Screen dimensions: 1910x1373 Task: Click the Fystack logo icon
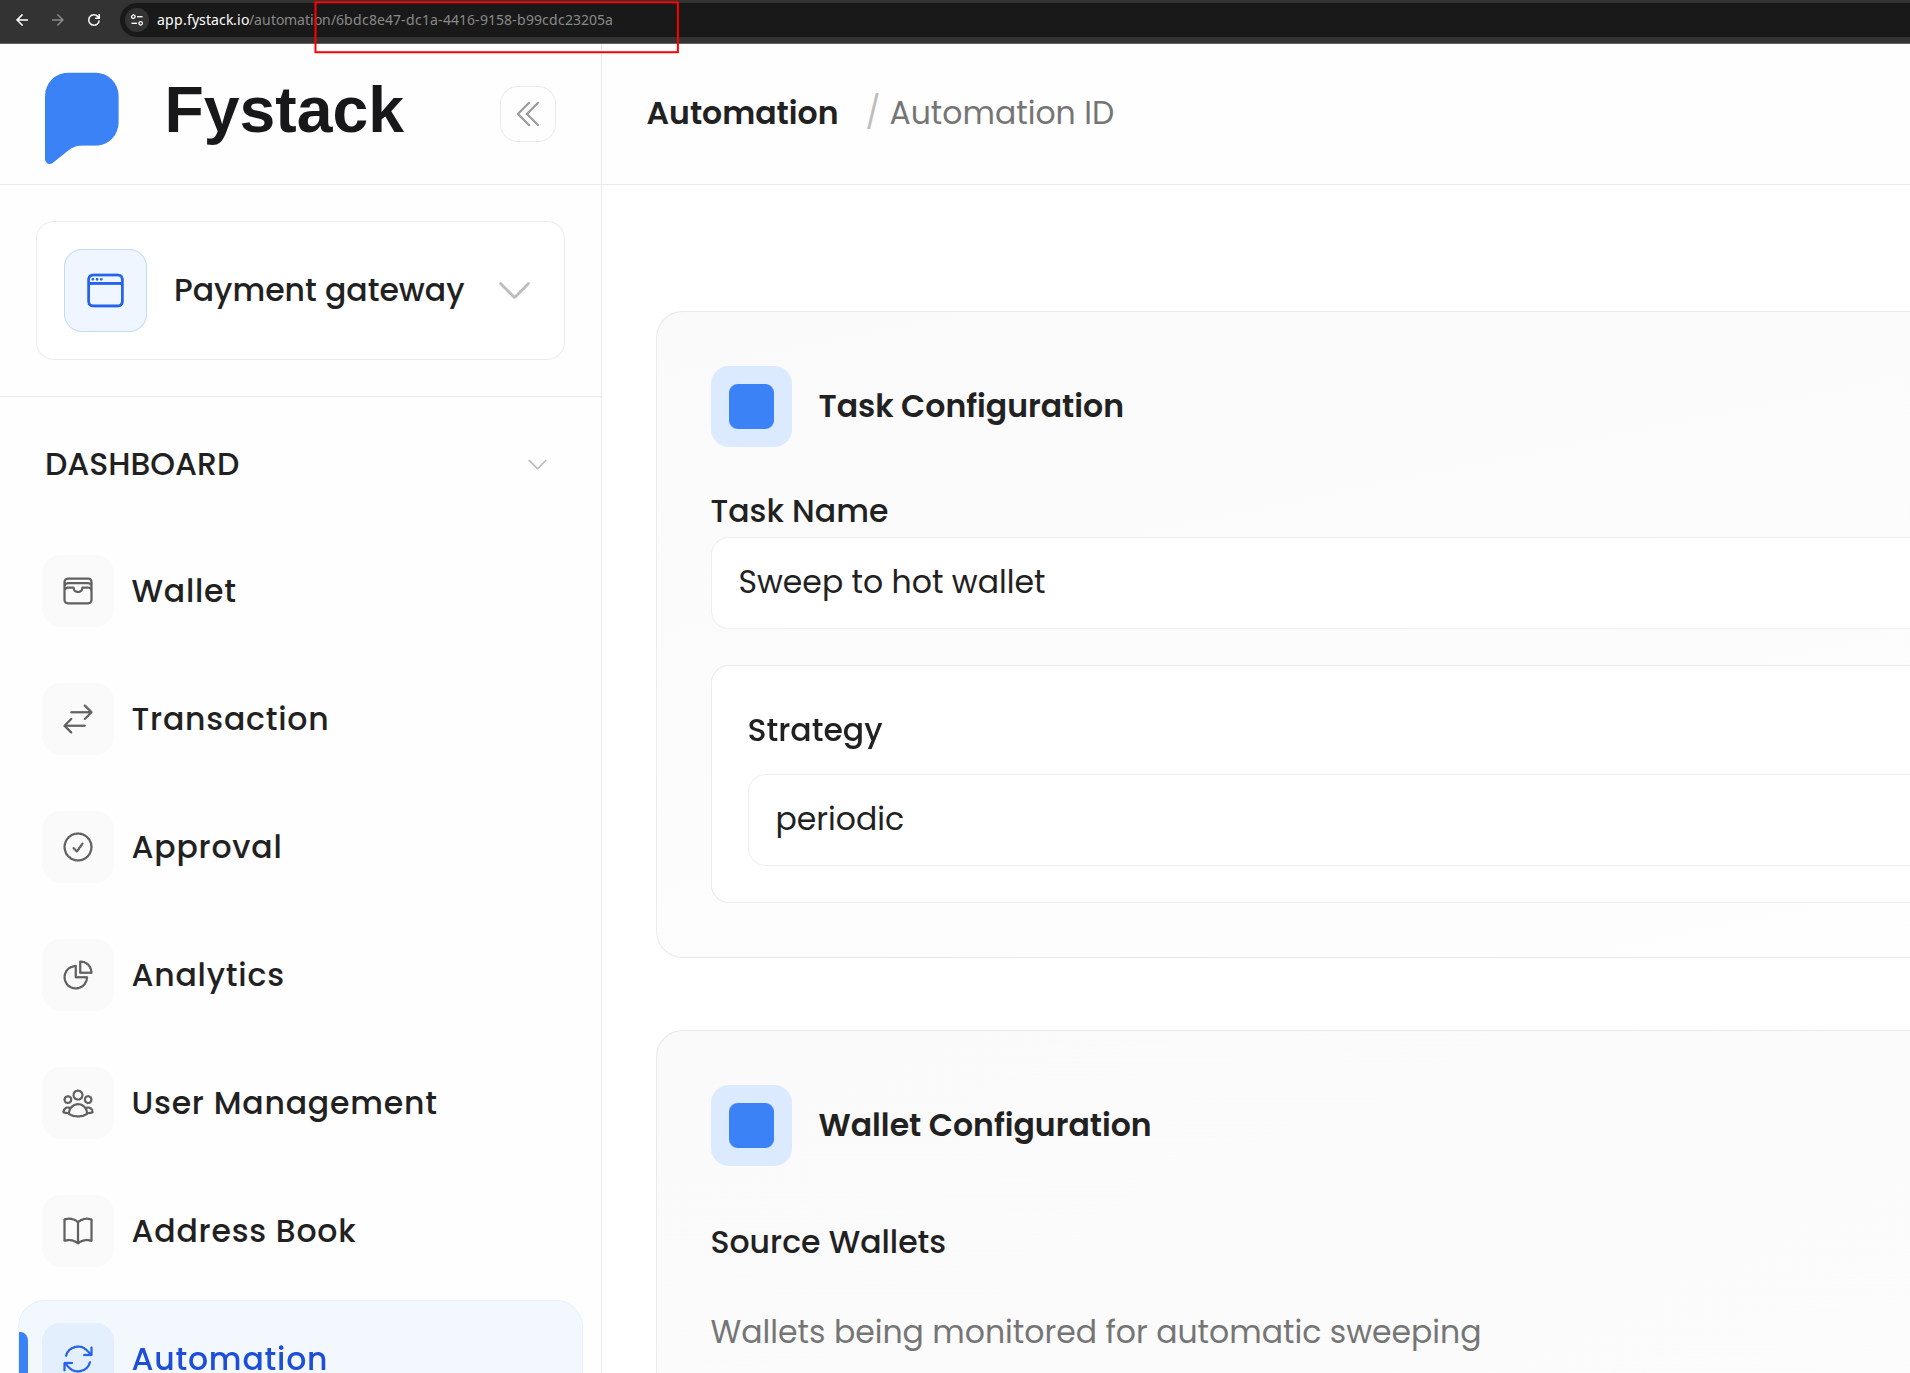(82, 114)
